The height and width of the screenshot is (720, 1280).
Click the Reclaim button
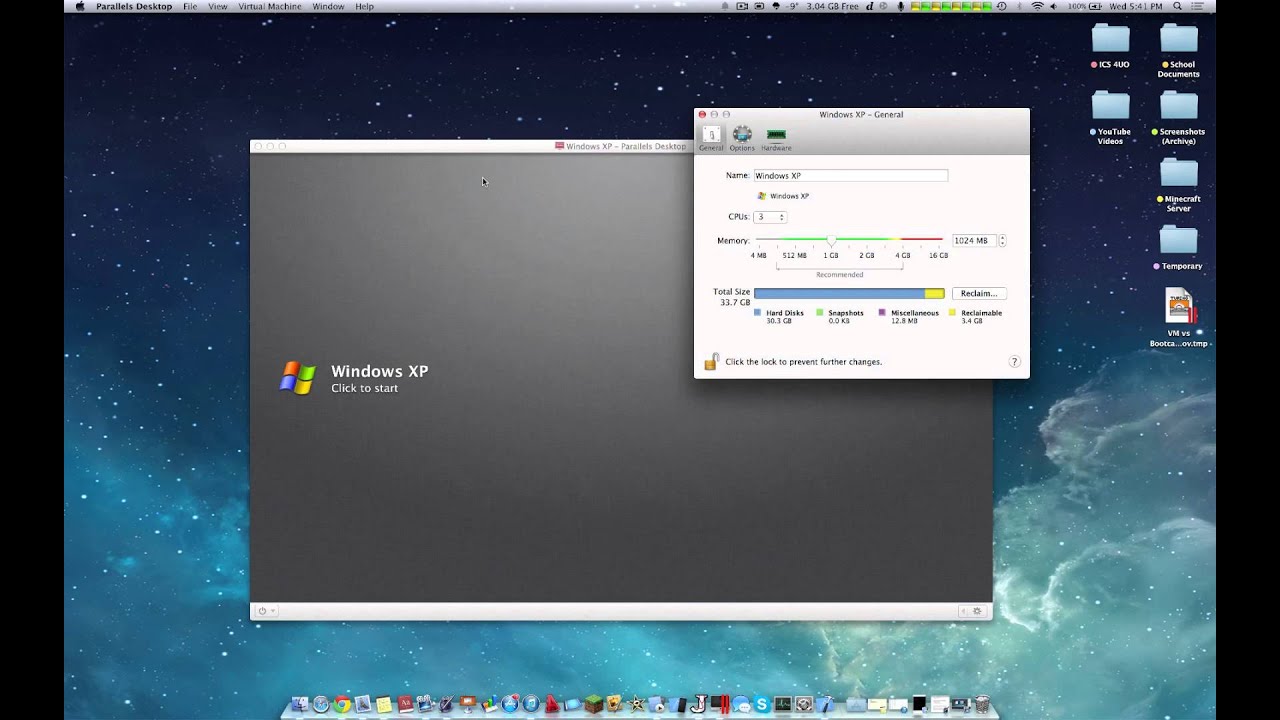click(979, 293)
